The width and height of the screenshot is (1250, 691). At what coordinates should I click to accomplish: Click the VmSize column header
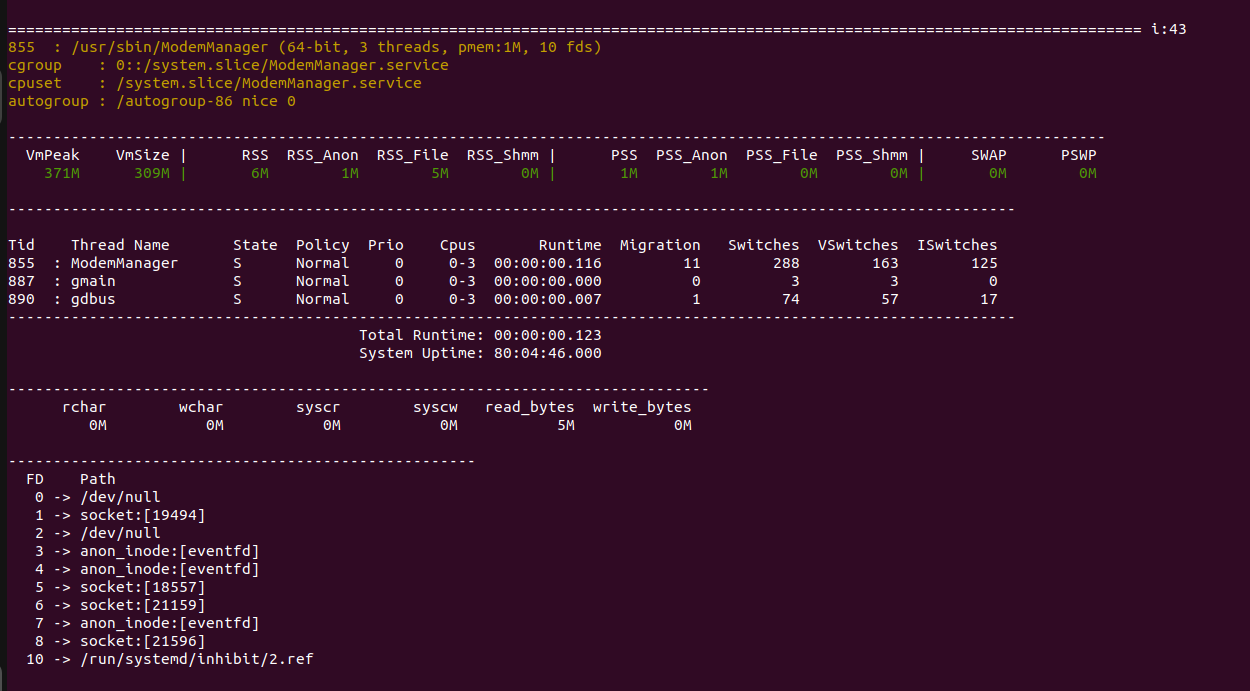[143, 155]
